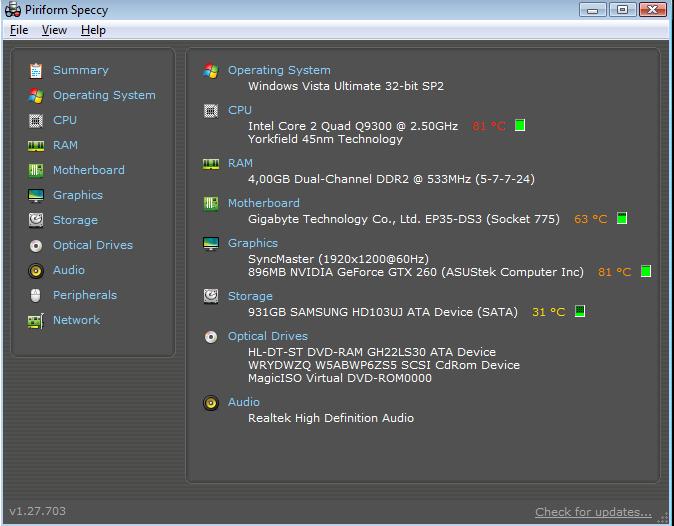Click the green motherboard temperature indicator icon

click(622, 218)
